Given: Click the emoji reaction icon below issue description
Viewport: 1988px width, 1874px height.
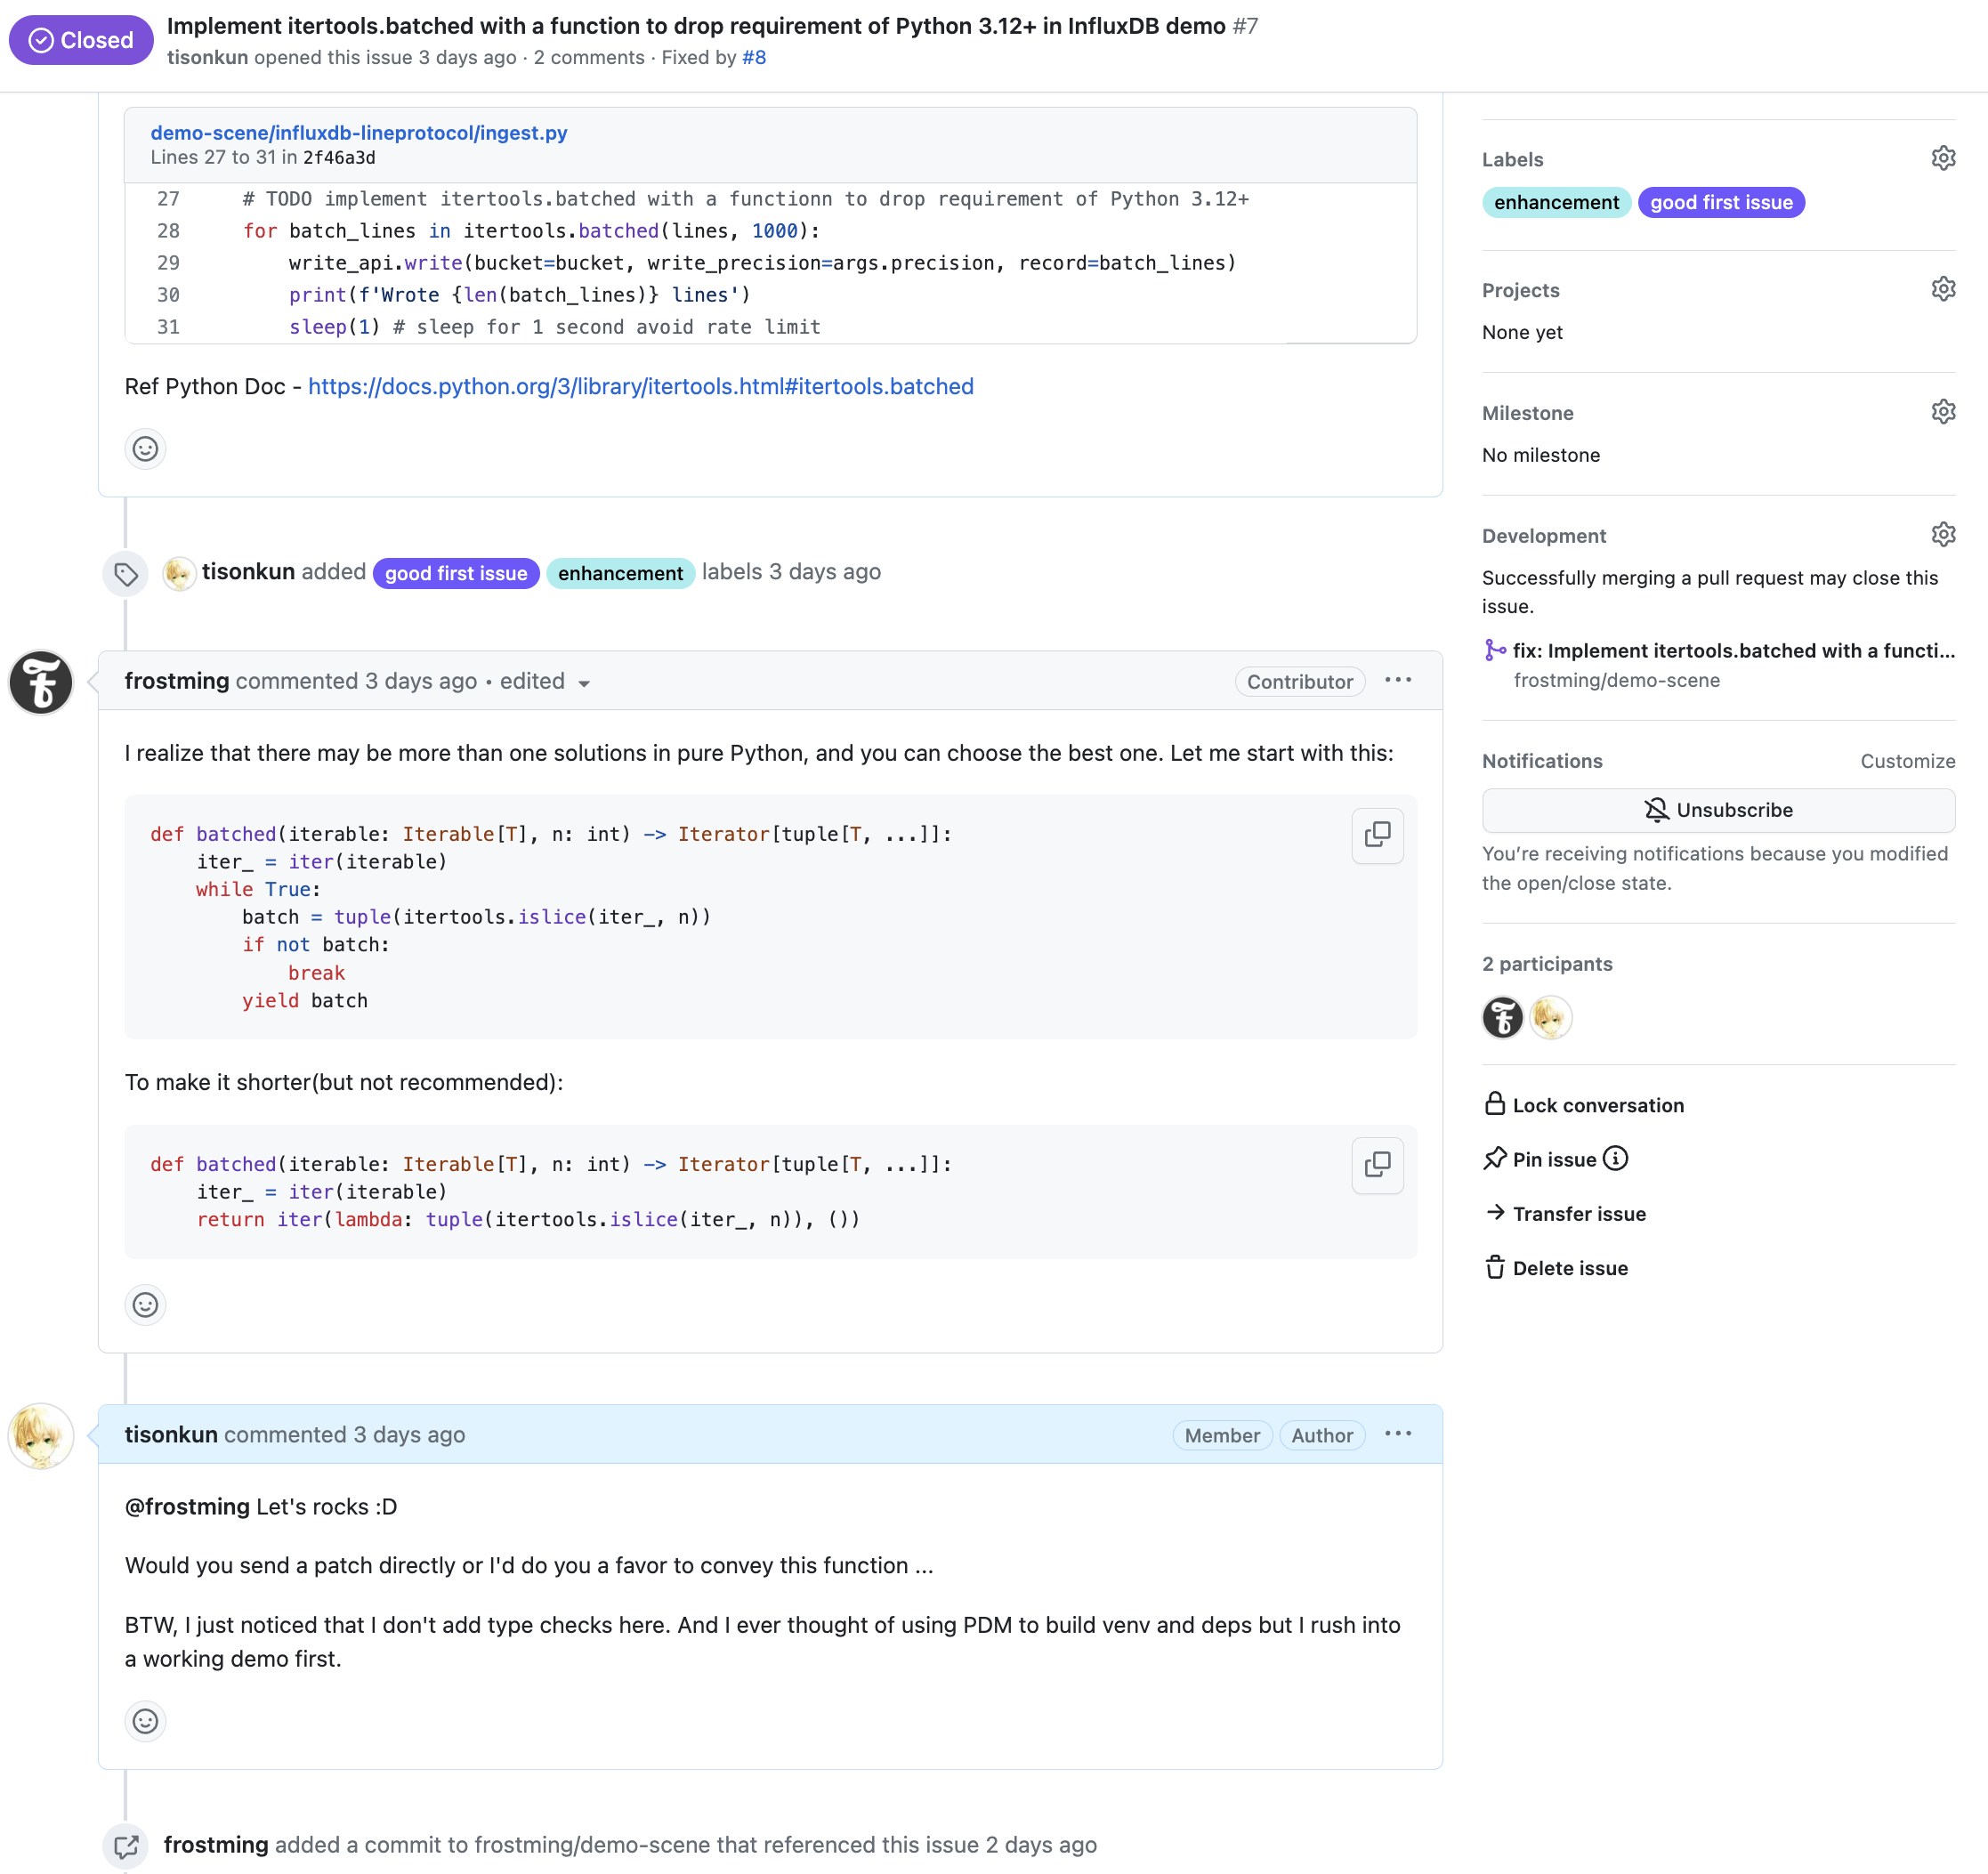Looking at the screenshot, I should [x=144, y=448].
